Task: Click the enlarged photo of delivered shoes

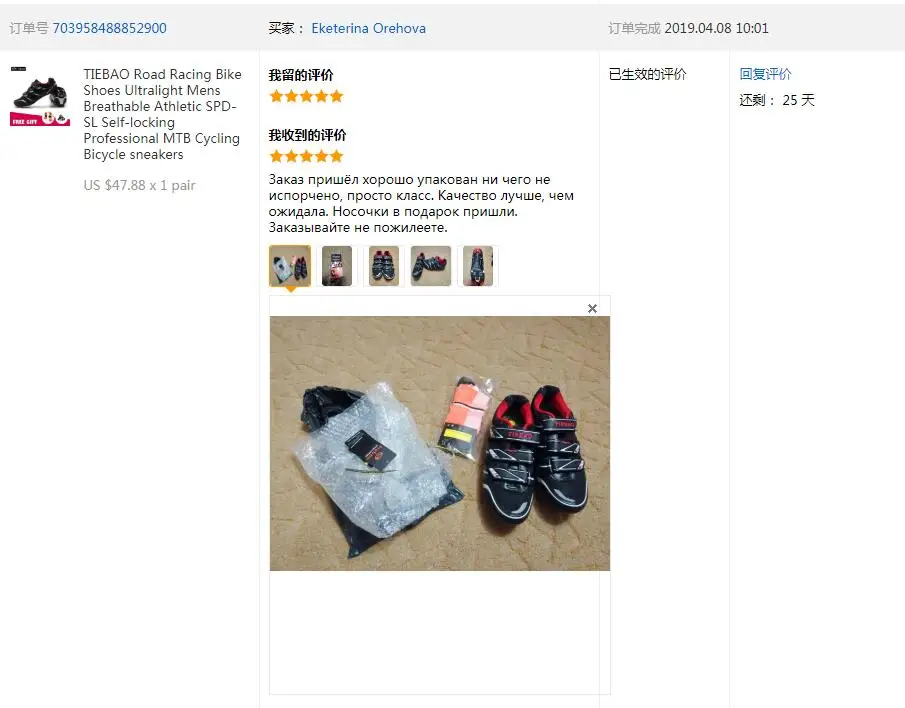Action: coord(440,443)
